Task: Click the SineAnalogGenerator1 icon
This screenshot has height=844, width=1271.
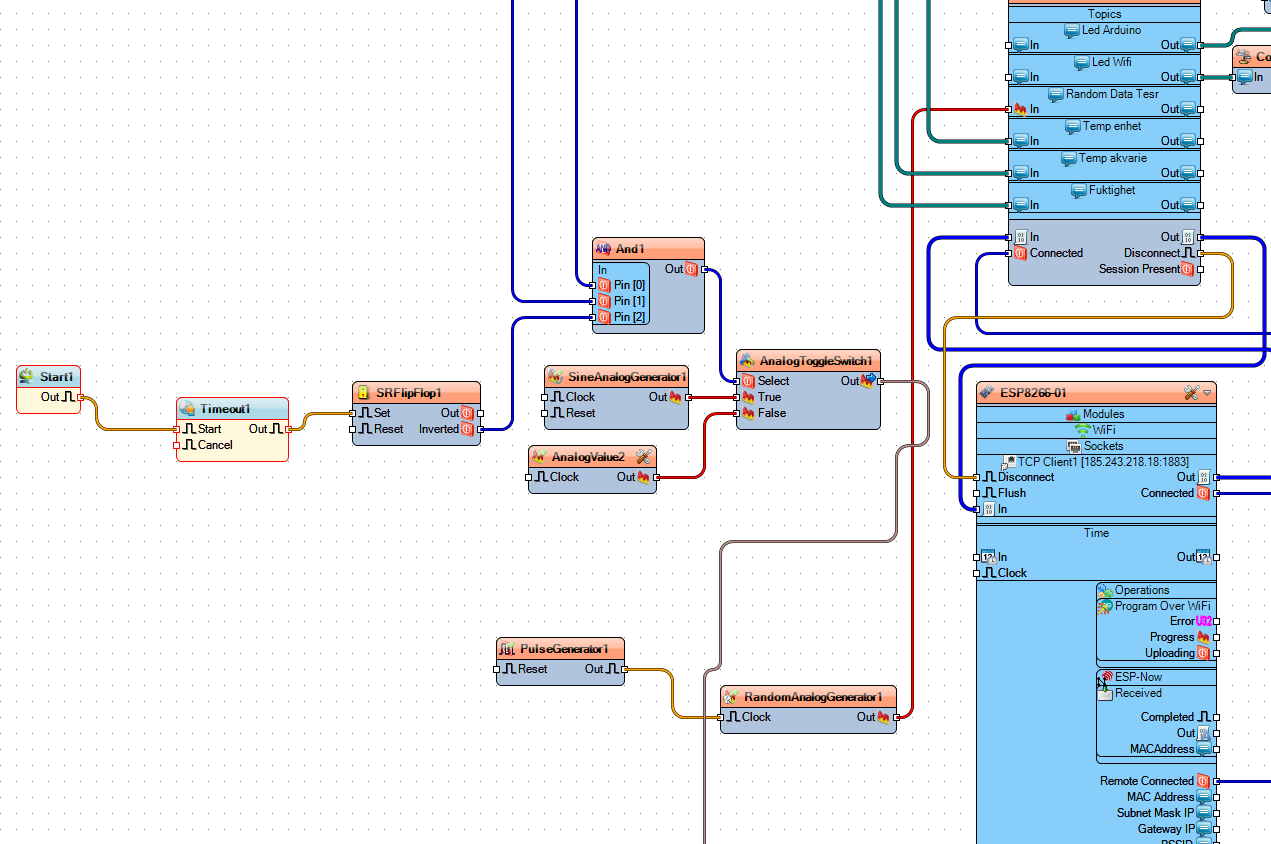Action: click(555, 377)
